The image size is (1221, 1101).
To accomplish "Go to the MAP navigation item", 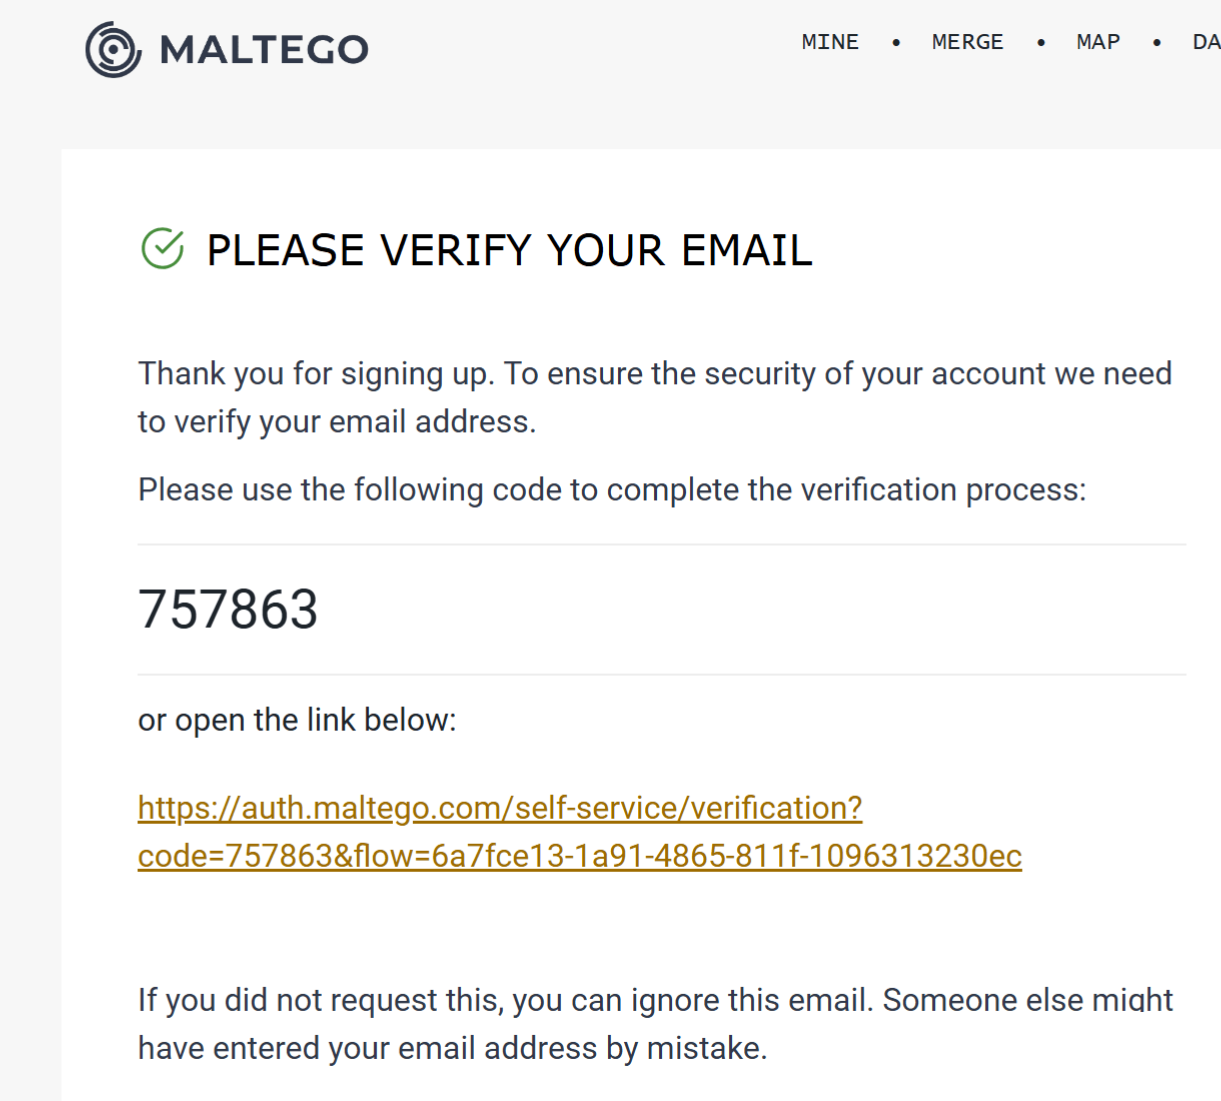I will click(x=1098, y=42).
